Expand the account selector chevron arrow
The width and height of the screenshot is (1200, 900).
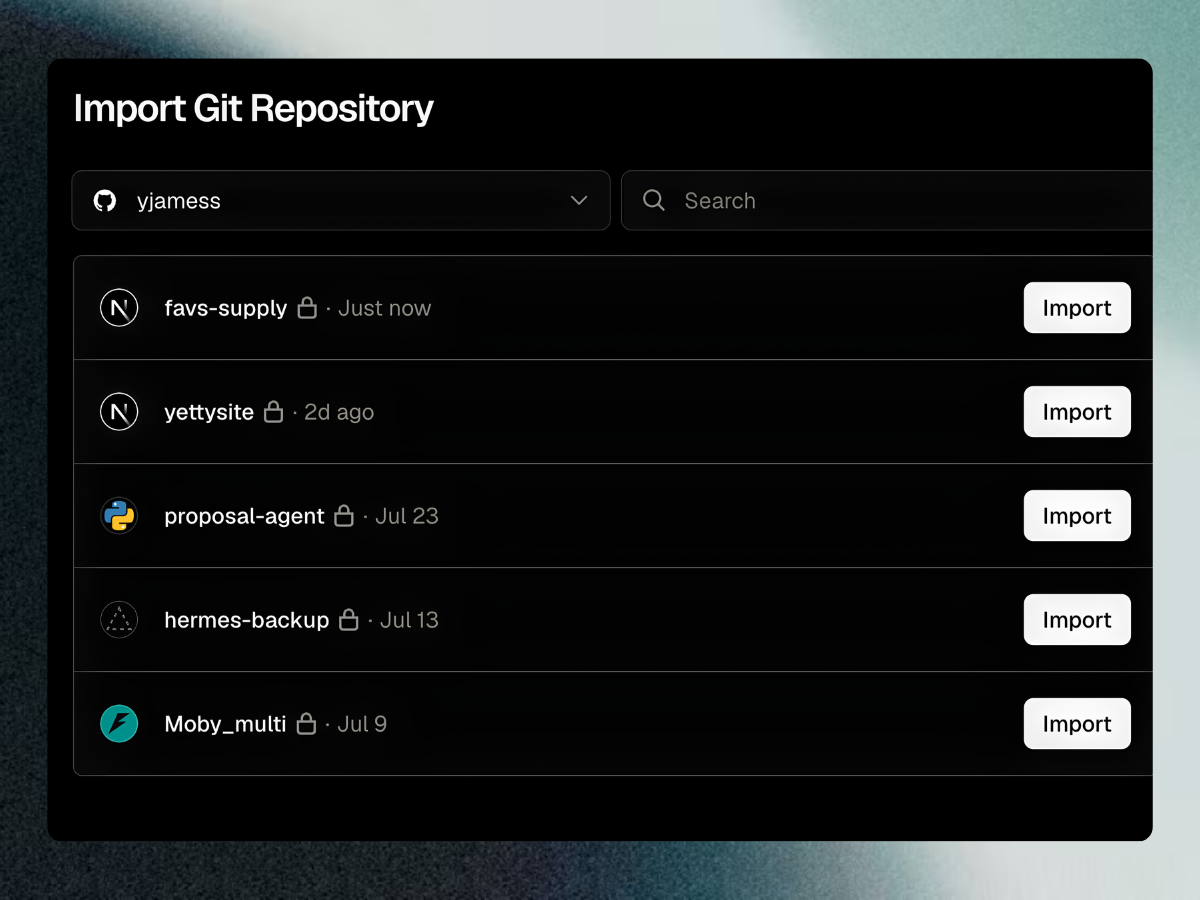579,201
